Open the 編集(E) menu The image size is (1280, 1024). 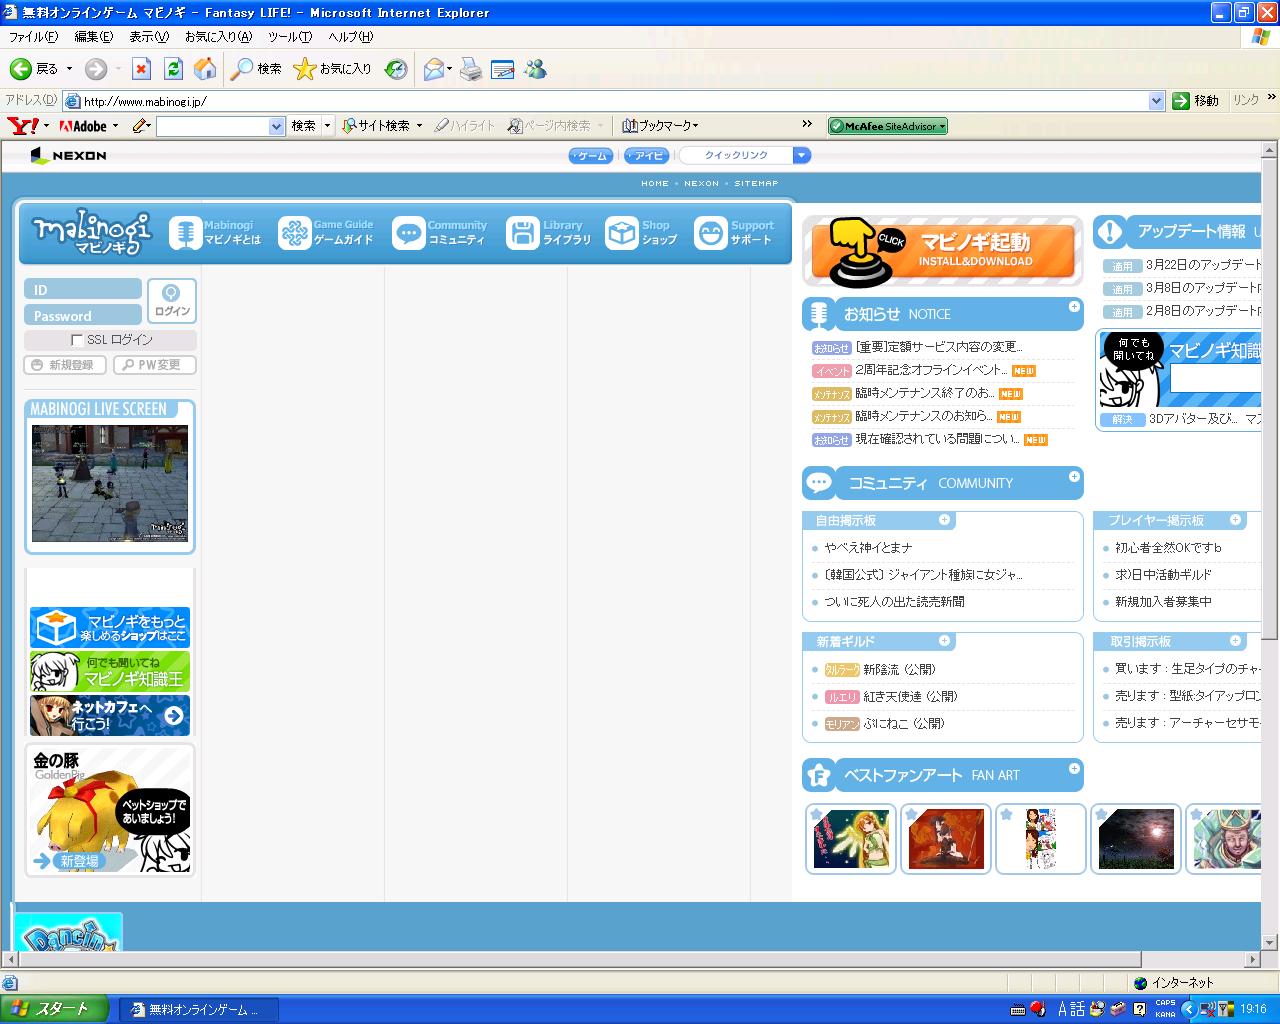[94, 37]
